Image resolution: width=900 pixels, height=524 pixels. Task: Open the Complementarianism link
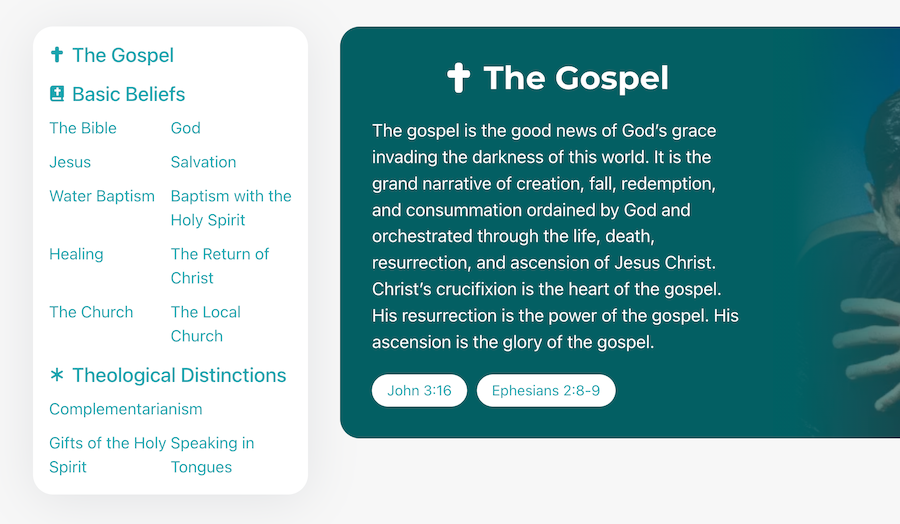click(126, 409)
